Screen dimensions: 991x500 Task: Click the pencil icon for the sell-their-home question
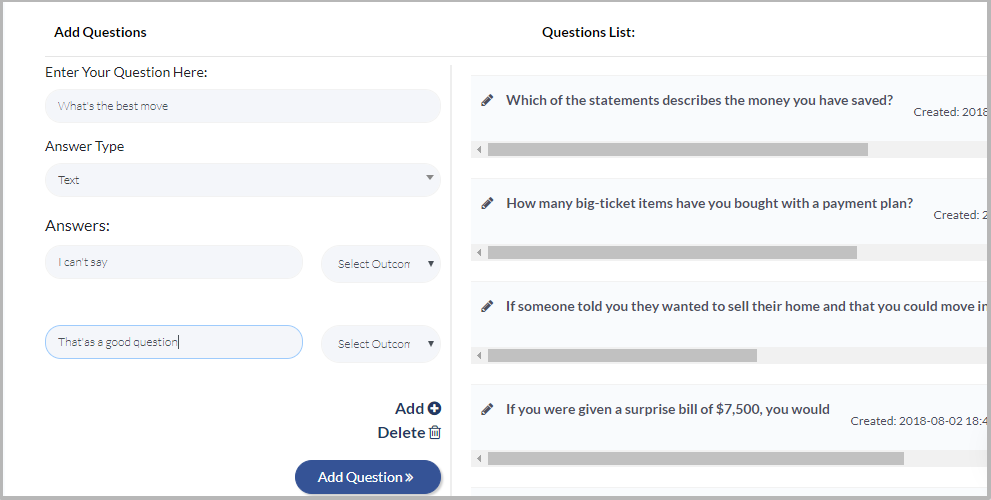487,306
